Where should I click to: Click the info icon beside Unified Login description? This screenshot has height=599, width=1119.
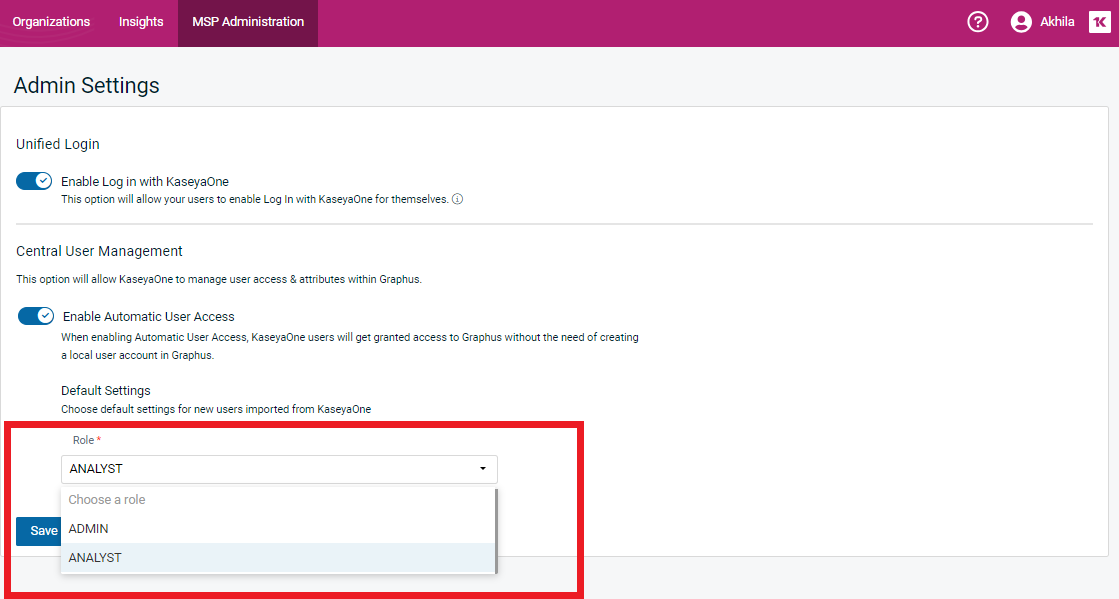pyautogui.click(x=458, y=199)
